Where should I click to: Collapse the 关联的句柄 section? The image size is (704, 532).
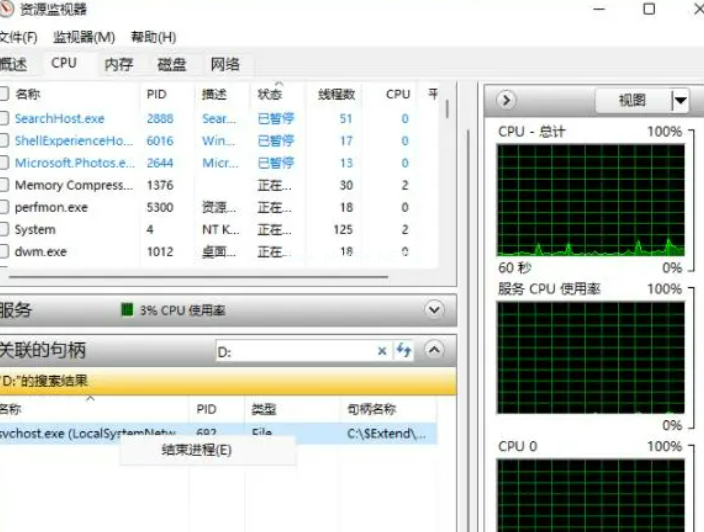434,350
